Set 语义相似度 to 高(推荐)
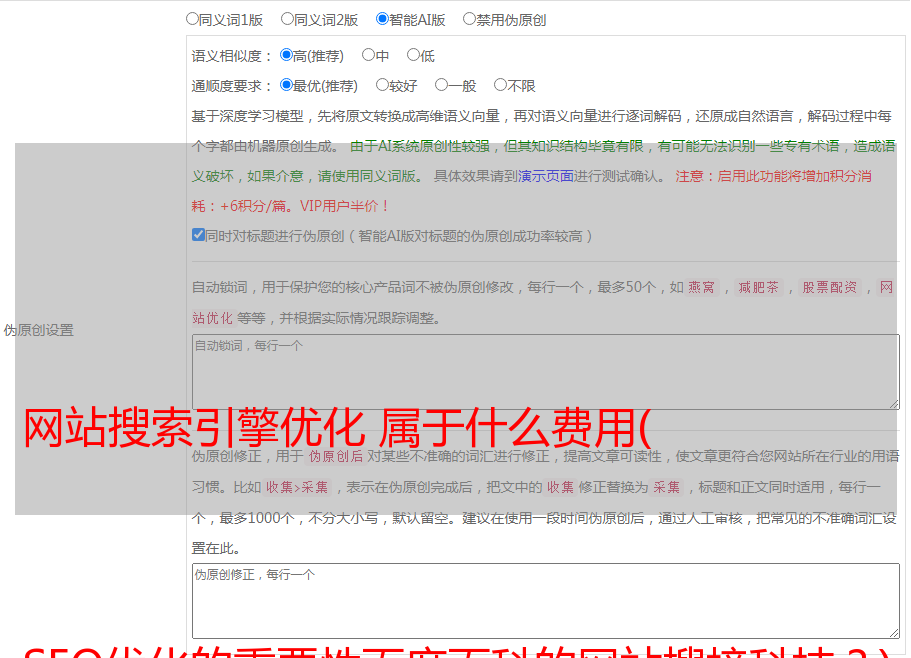911x658 pixels. [286, 56]
